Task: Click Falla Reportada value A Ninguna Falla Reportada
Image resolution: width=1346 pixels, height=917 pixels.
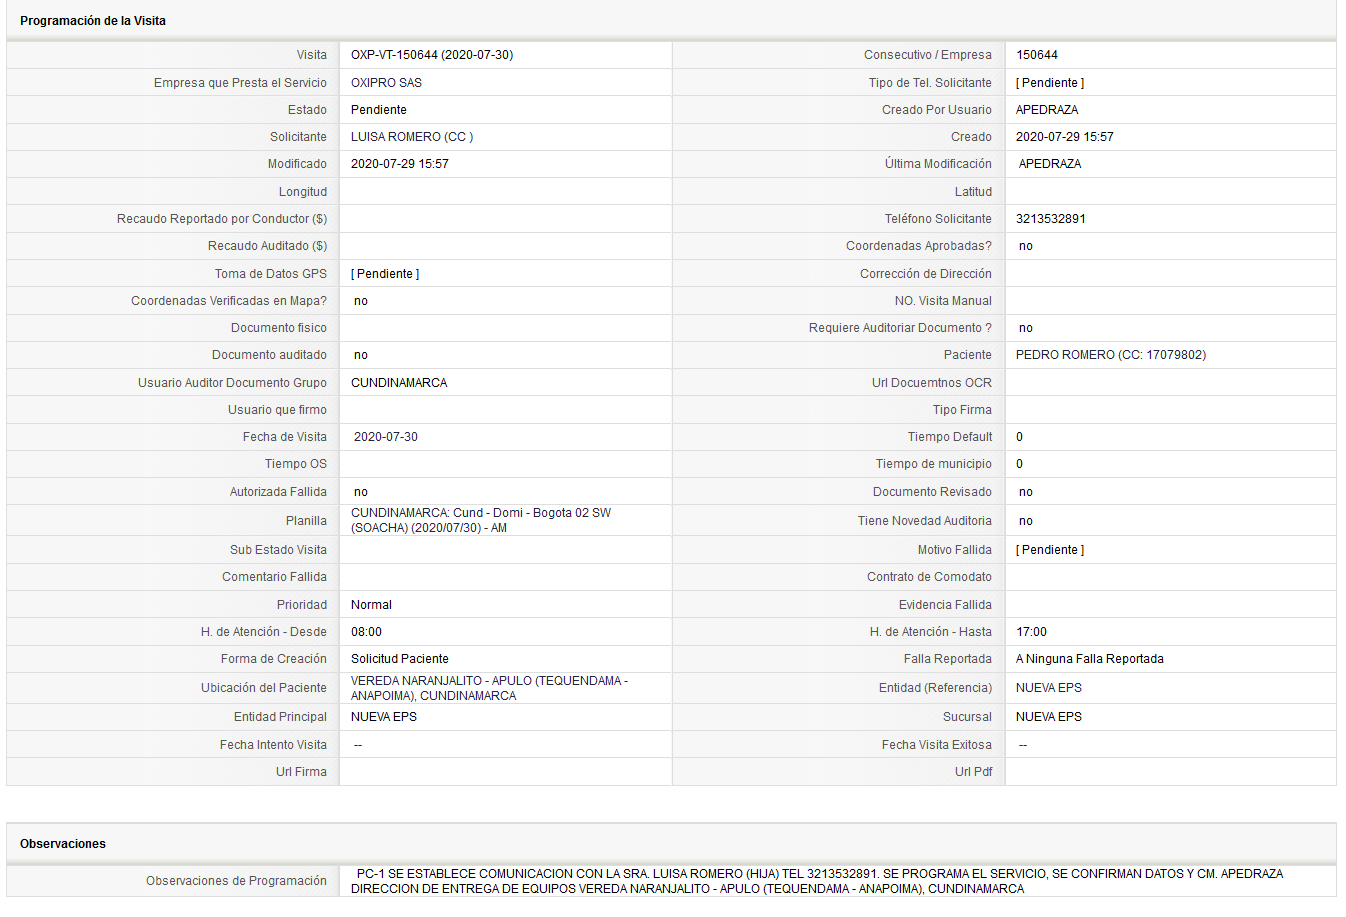Action: click(1090, 659)
